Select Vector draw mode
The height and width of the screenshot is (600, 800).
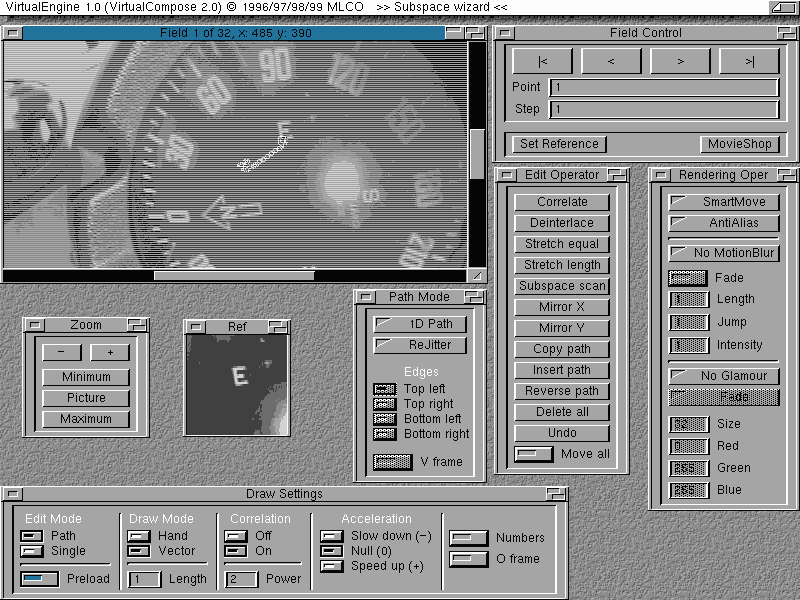[x=139, y=551]
